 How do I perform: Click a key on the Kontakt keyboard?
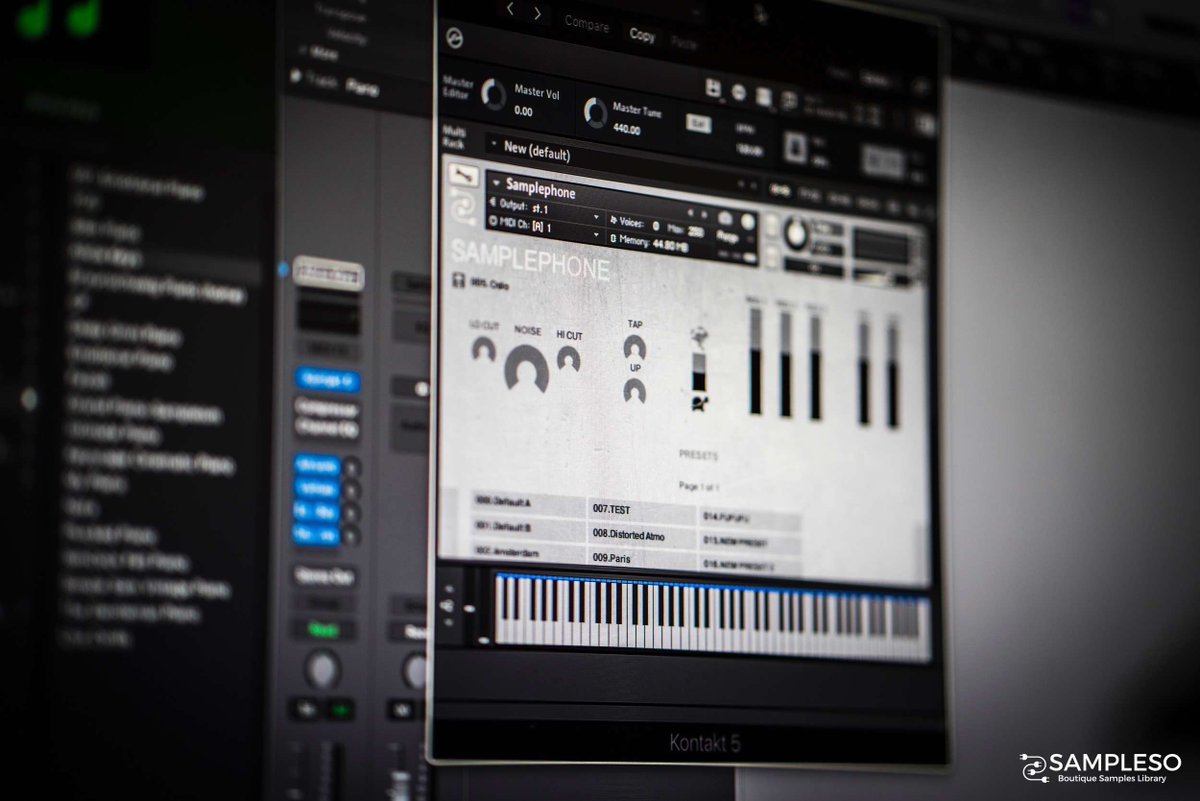pyautogui.click(x=712, y=615)
